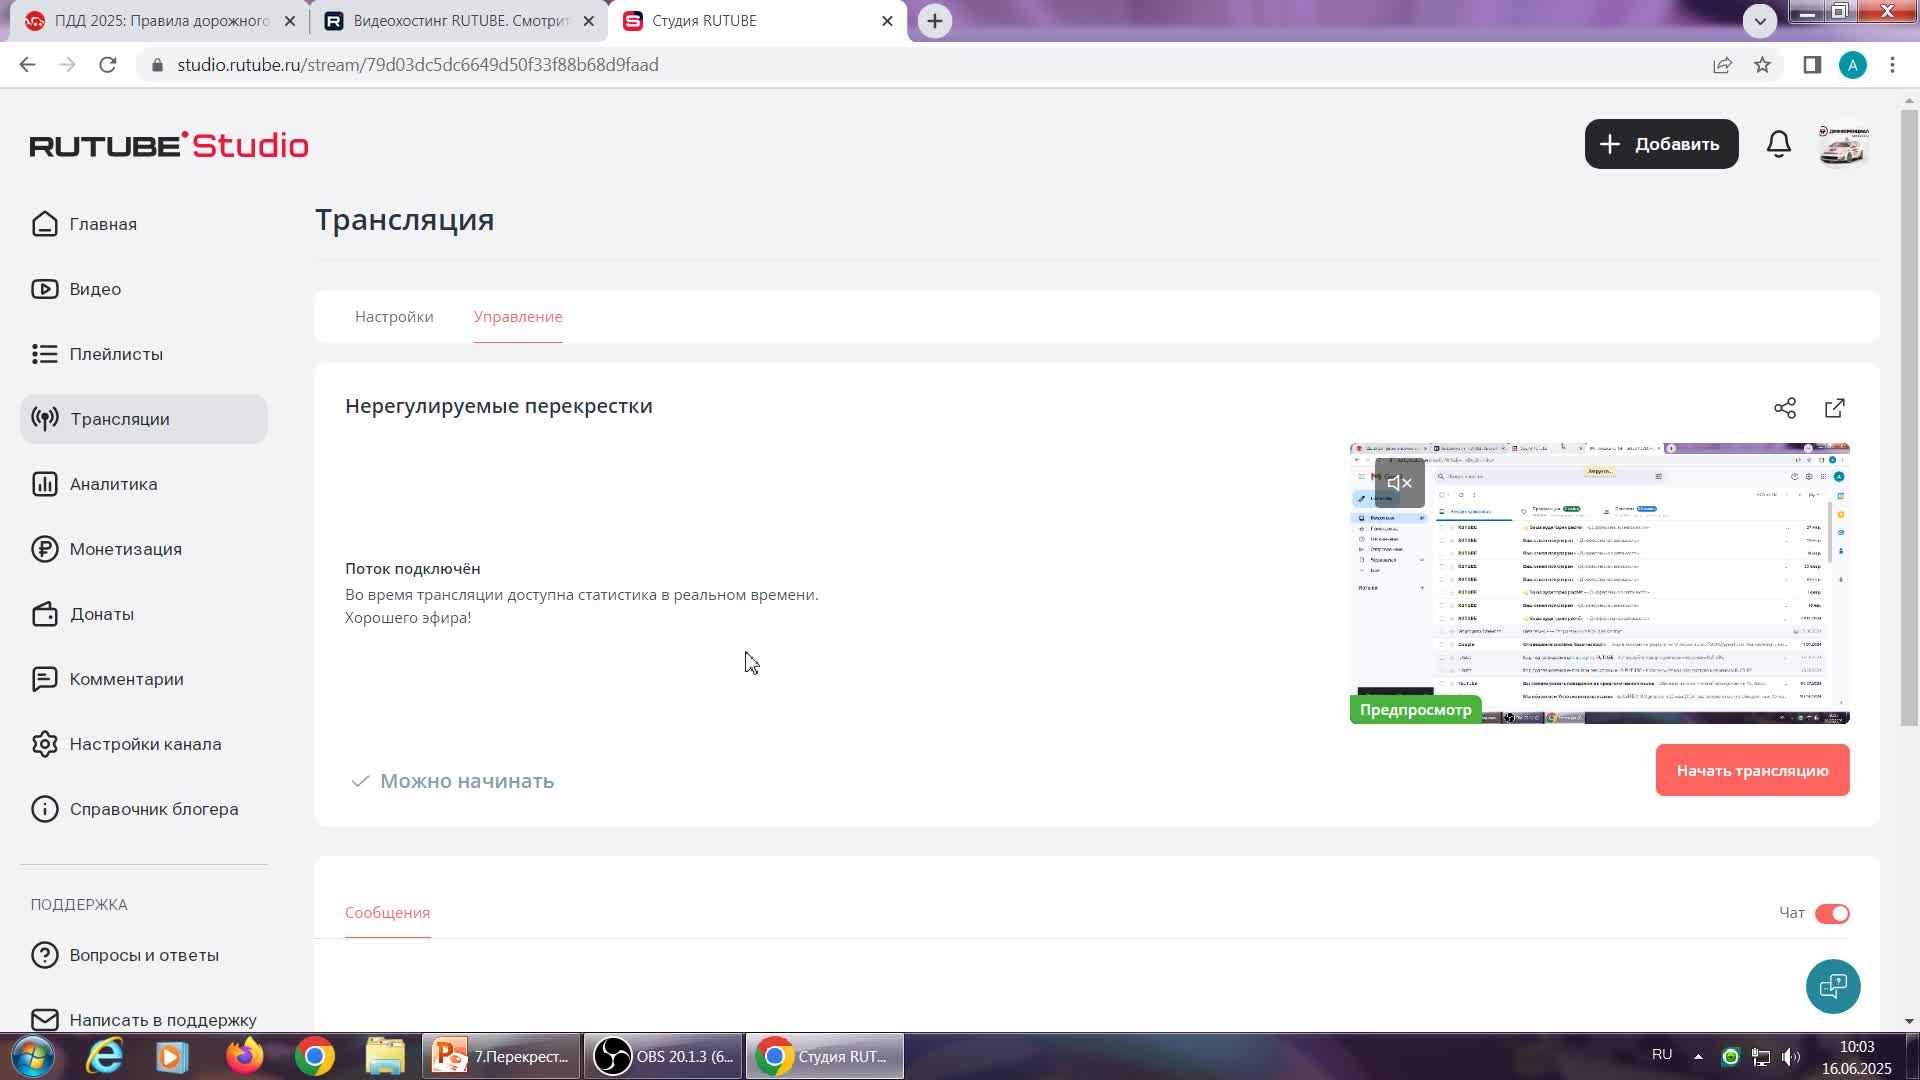This screenshot has height=1080, width=1920.
Task: Toggle the Чат switch off
Action: (x=1832, y=914)
